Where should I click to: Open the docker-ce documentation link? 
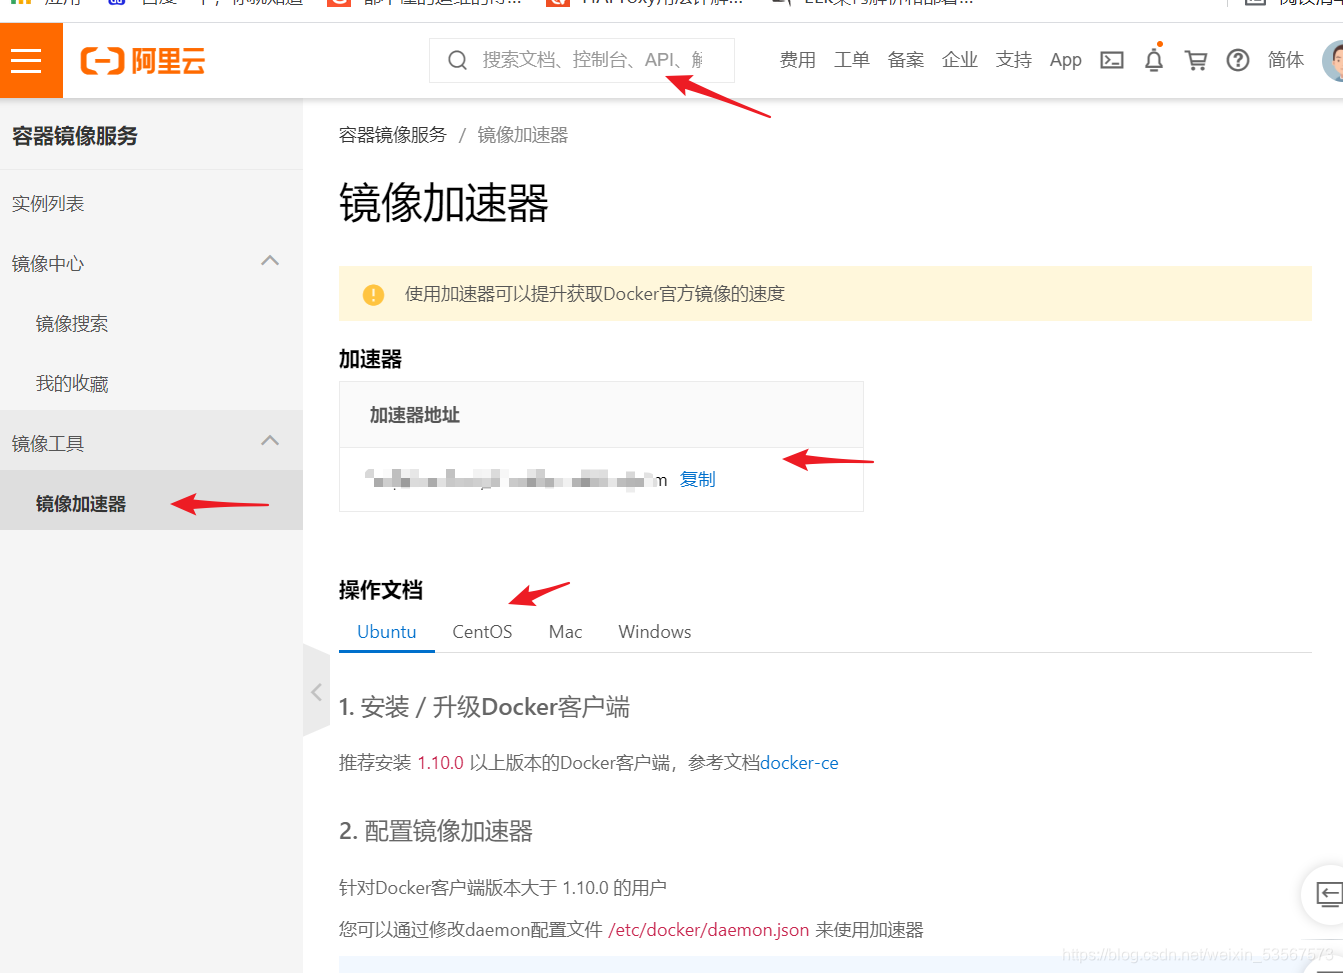800,763
